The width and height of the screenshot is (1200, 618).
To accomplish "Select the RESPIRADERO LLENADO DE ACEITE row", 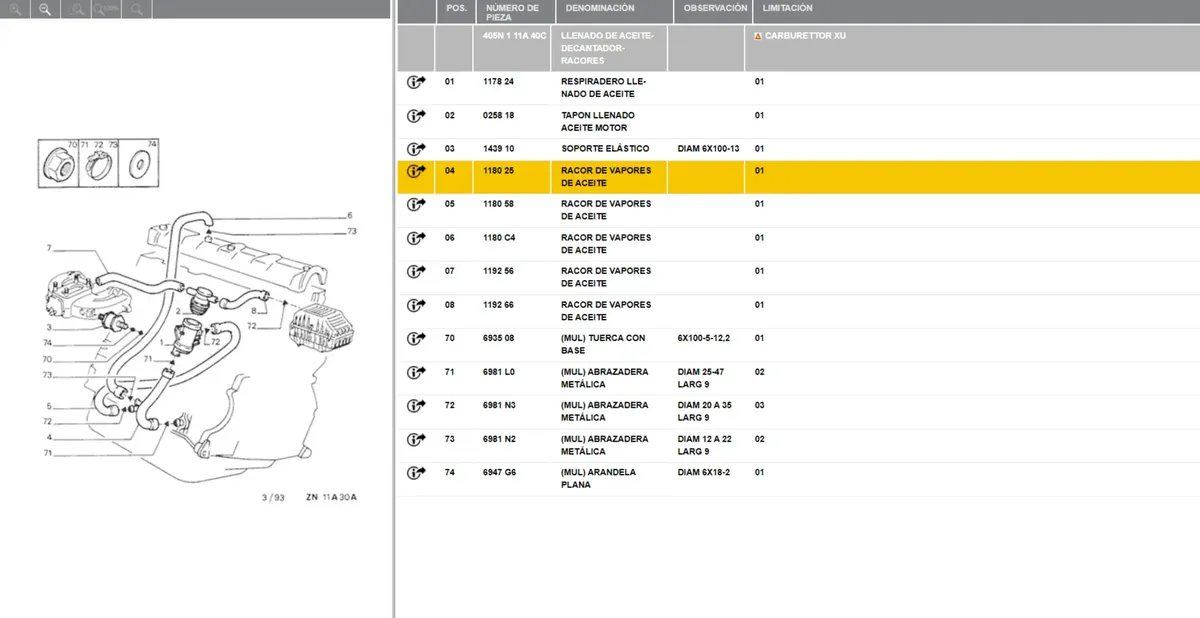I will pos(798,88).
